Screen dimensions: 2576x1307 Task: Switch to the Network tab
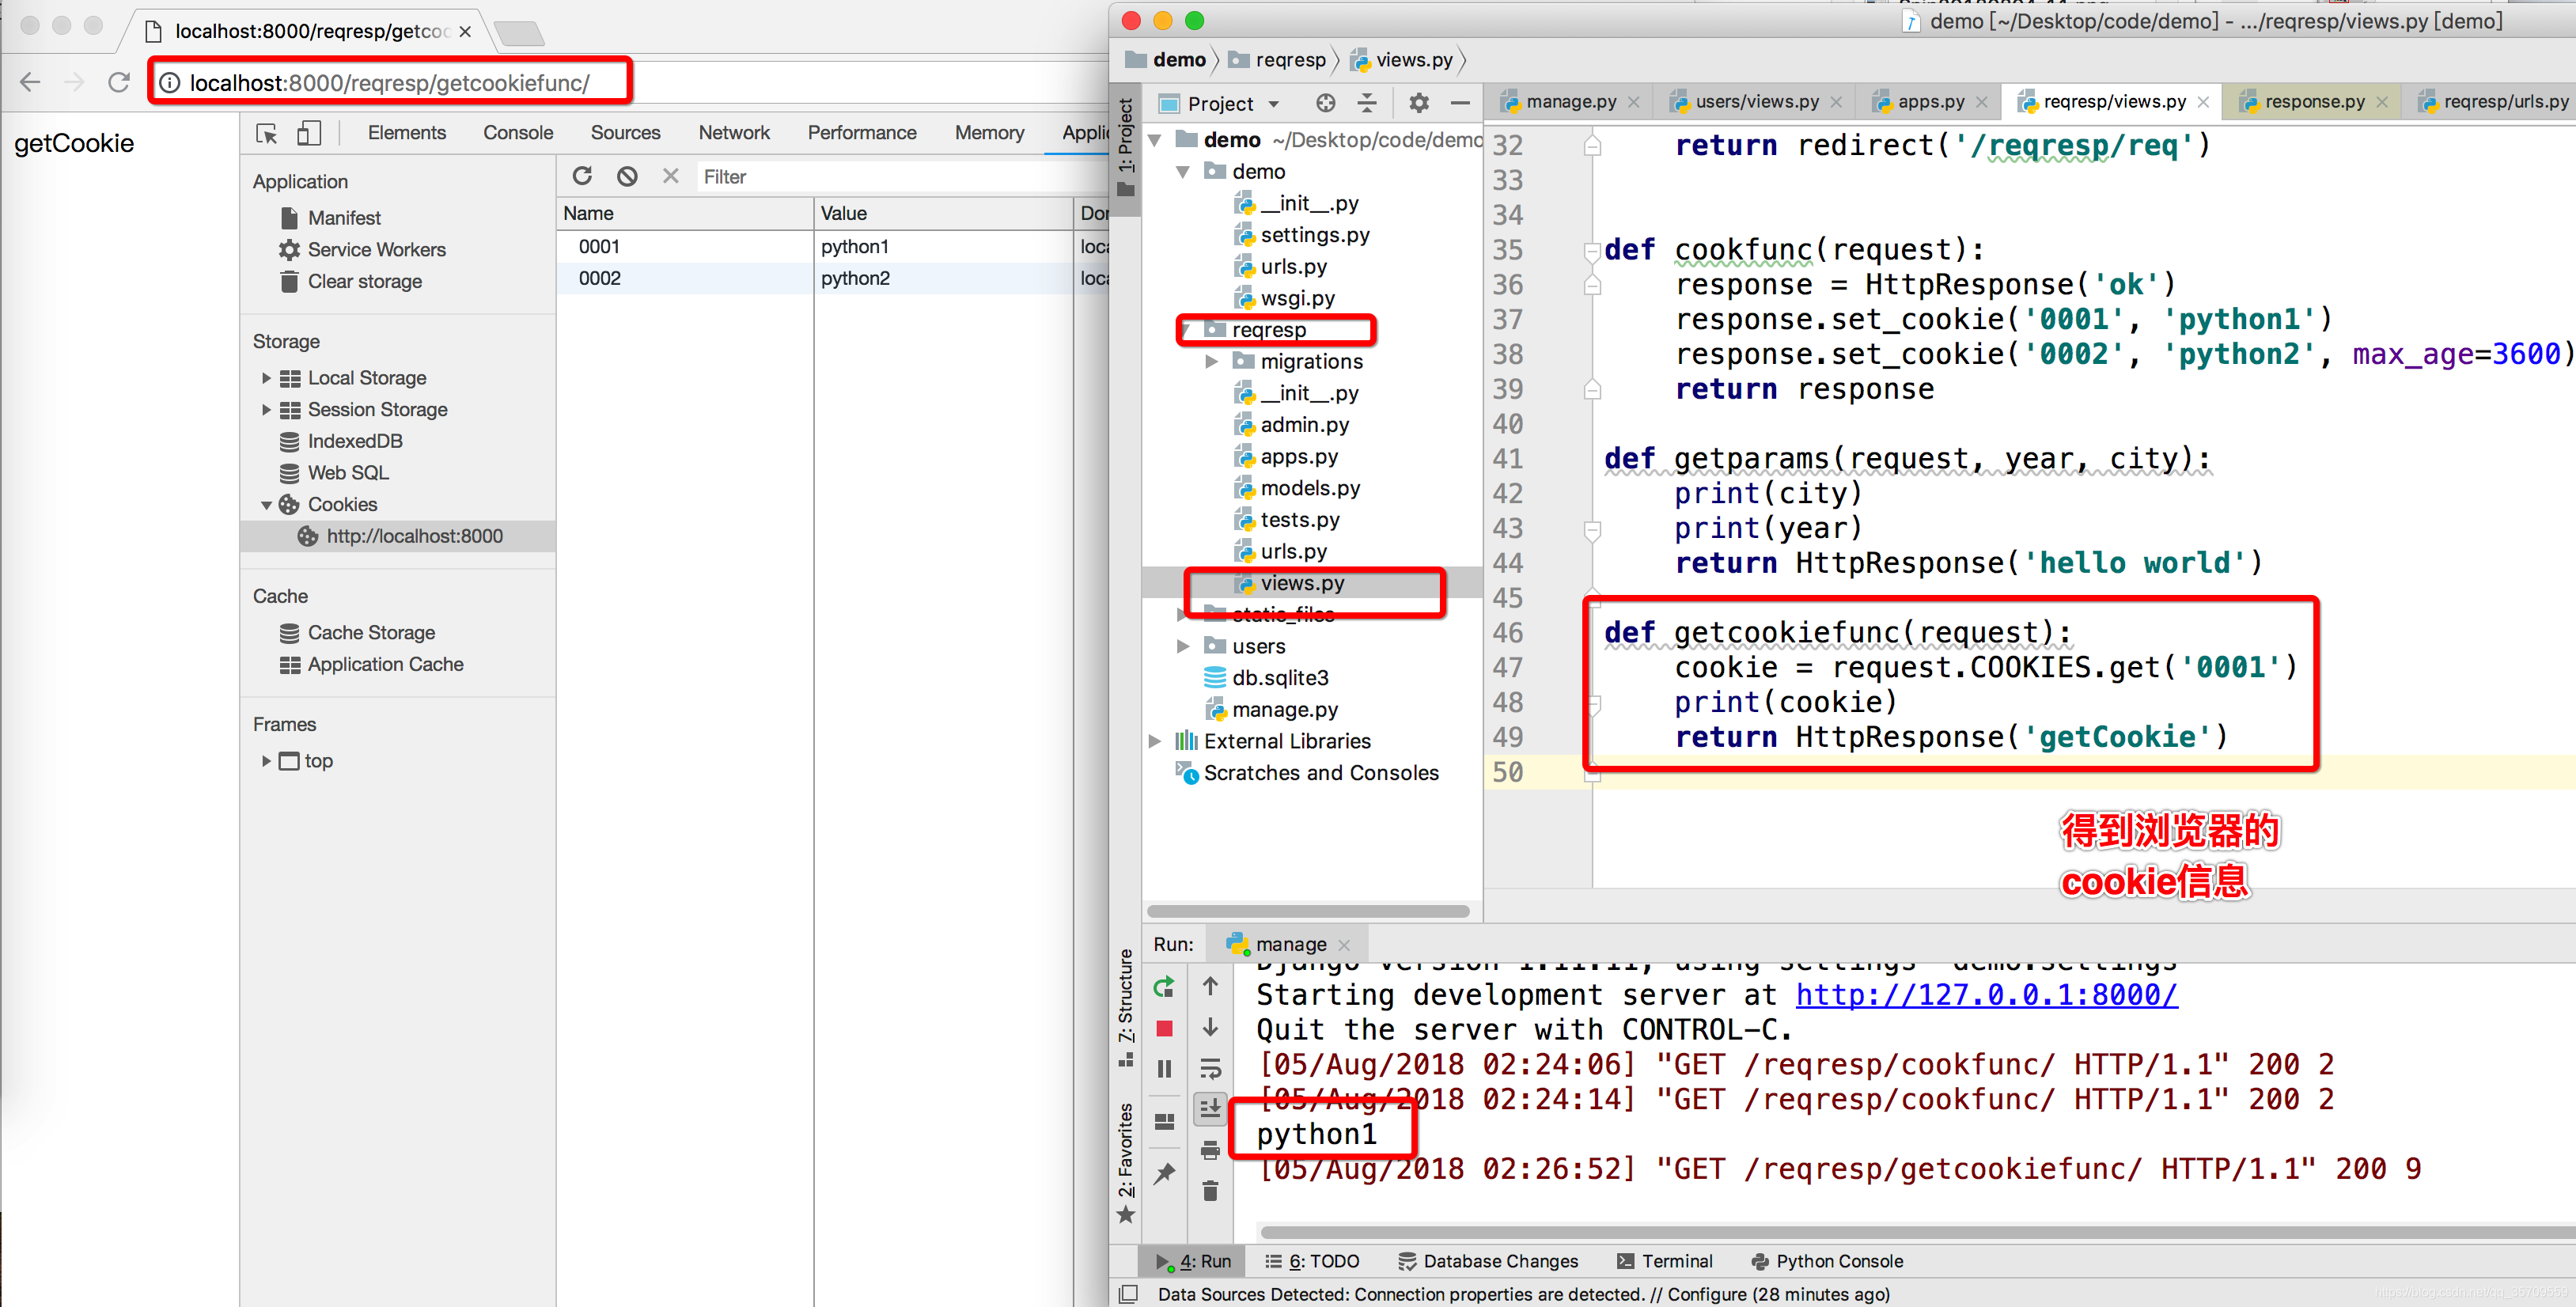click(x=734, y=133)
